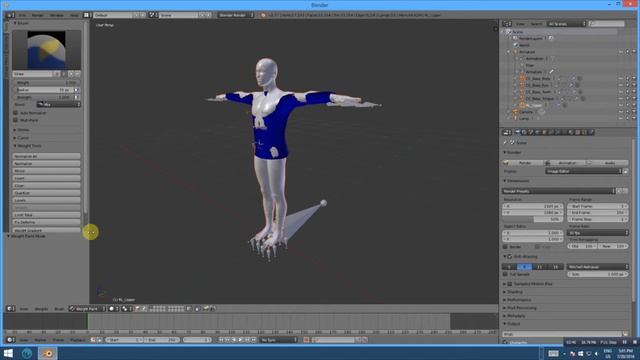Open the Window menu
Viewport: 640px width, 360px height.
pyautogui.click(x=57, y=15)
